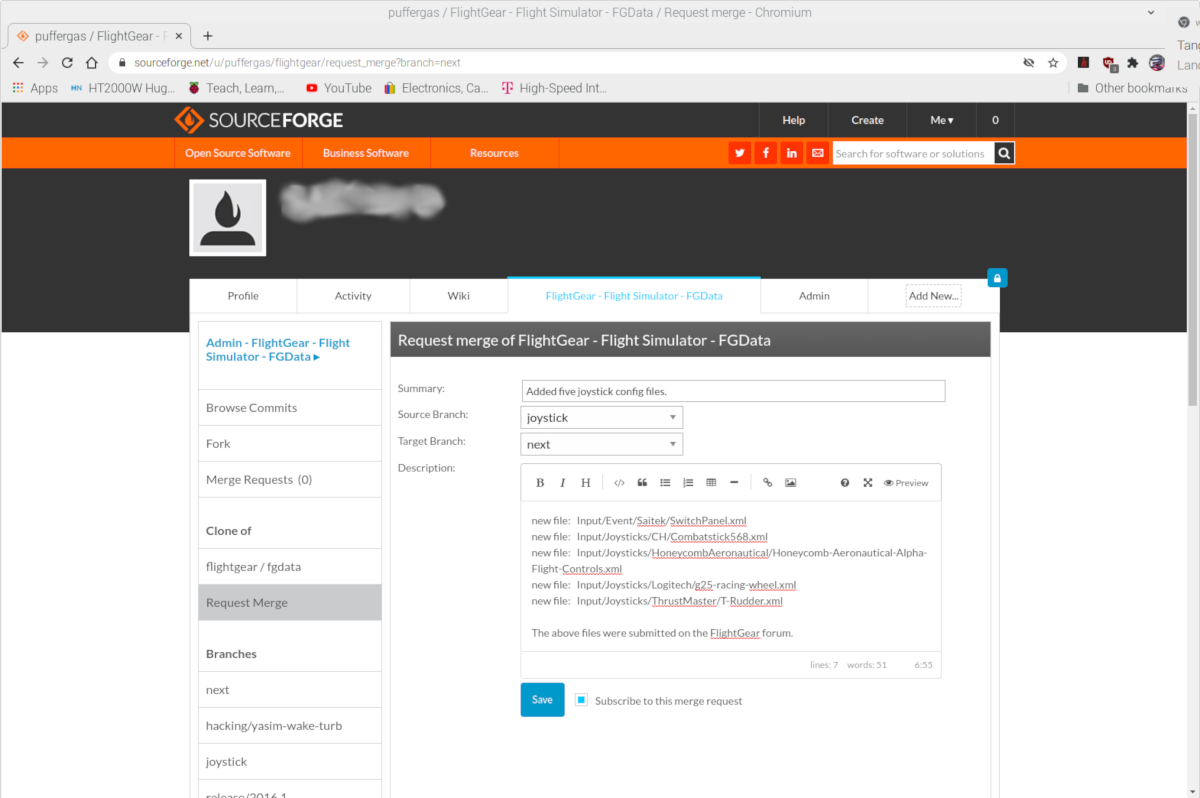This screenshot has height=798, width=1200.
Task: Insert link in description editor
Action: tap(768, 483)
